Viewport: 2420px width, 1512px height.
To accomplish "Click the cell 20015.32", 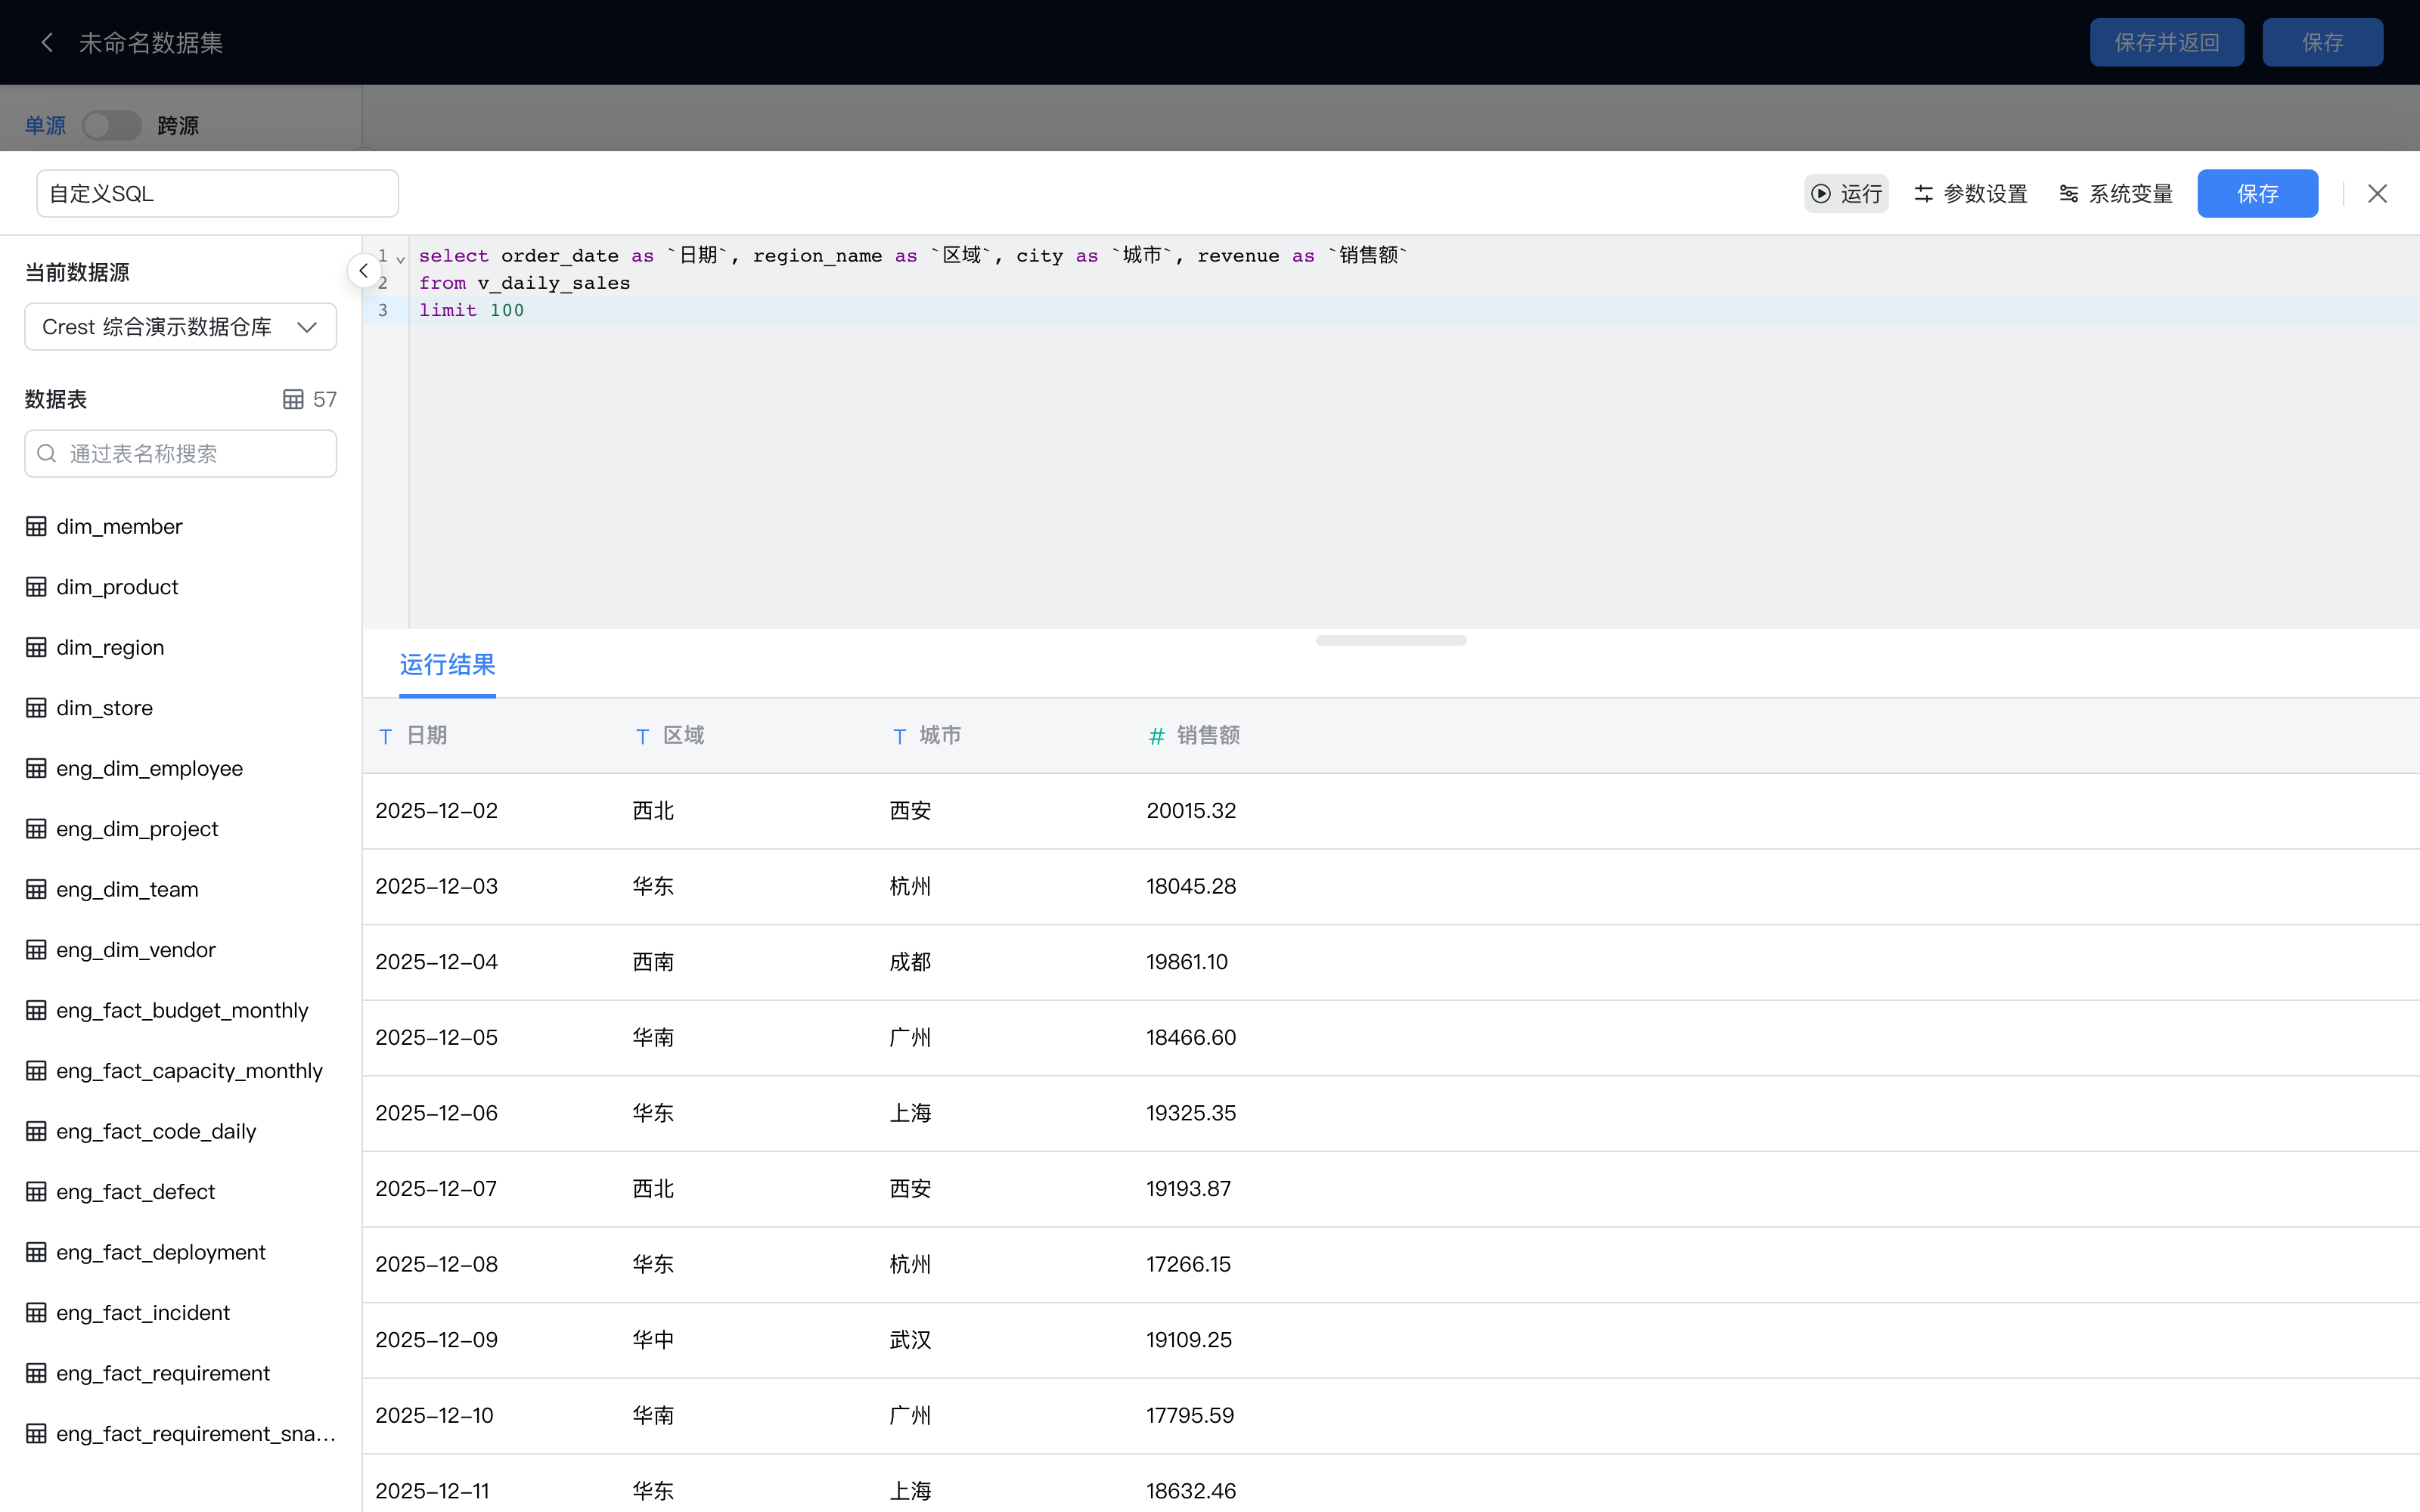I will tap(1191, 811).
